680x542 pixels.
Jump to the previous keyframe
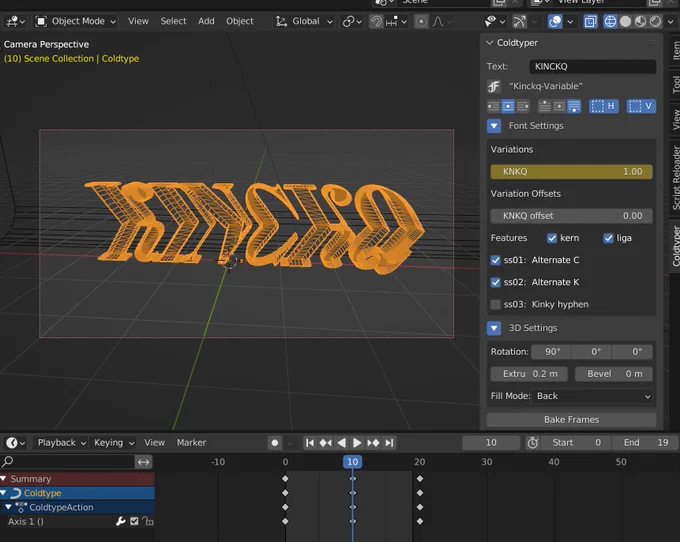[326, 443]
